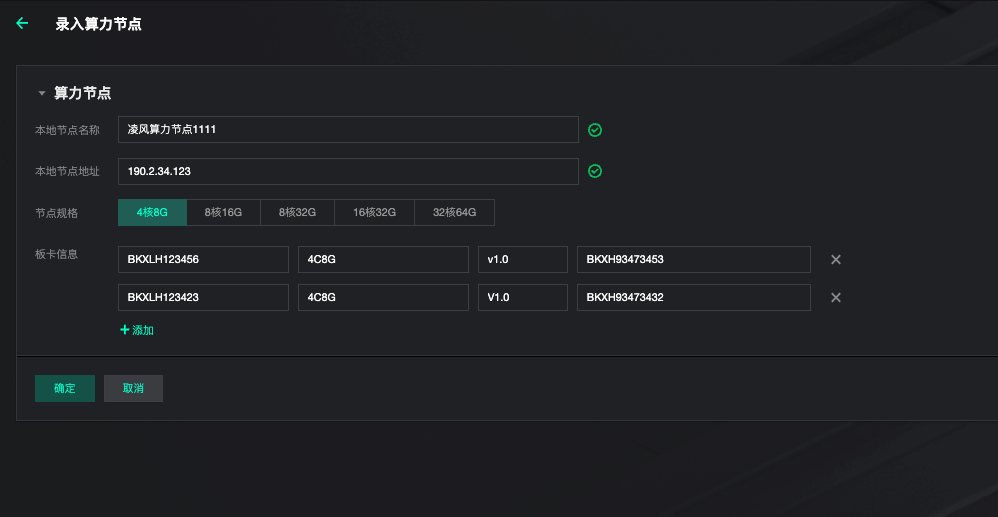Click green checkmark beside node address field
This screenshot has height=517, width=998.
point(595,171)
